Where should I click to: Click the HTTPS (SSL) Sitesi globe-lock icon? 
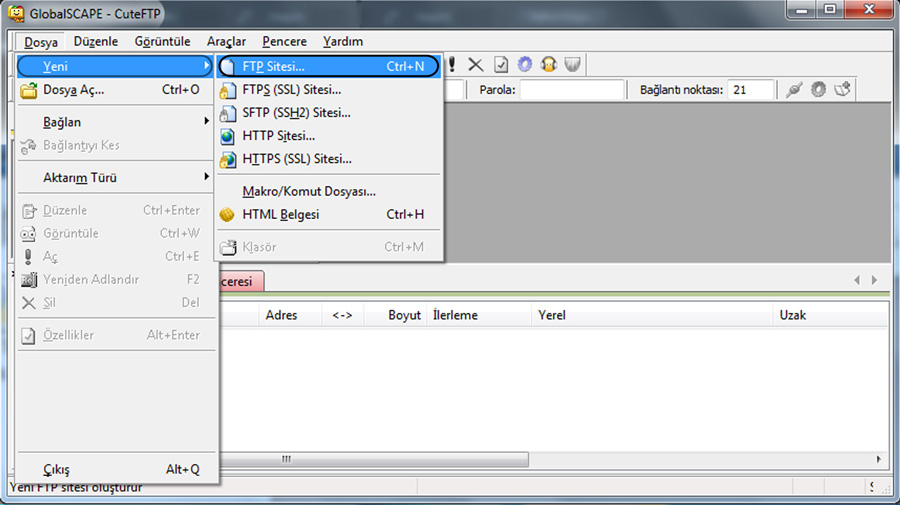point(228,160)
